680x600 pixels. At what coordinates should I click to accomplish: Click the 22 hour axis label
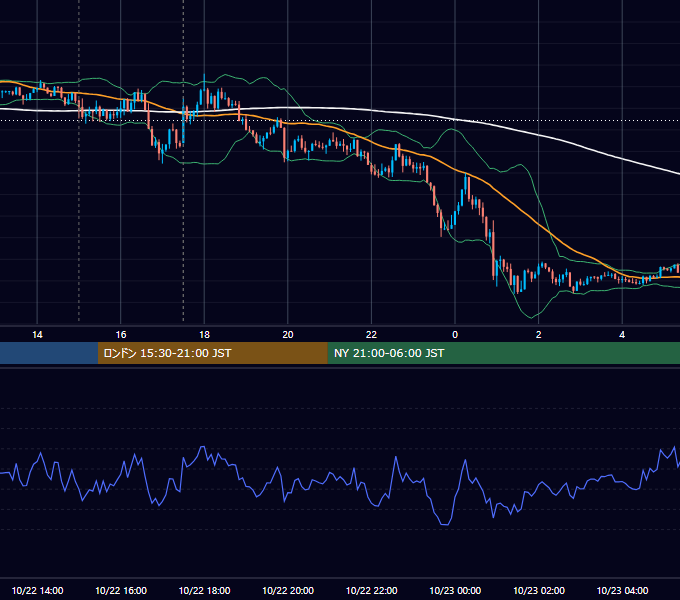tap(372, 335)
